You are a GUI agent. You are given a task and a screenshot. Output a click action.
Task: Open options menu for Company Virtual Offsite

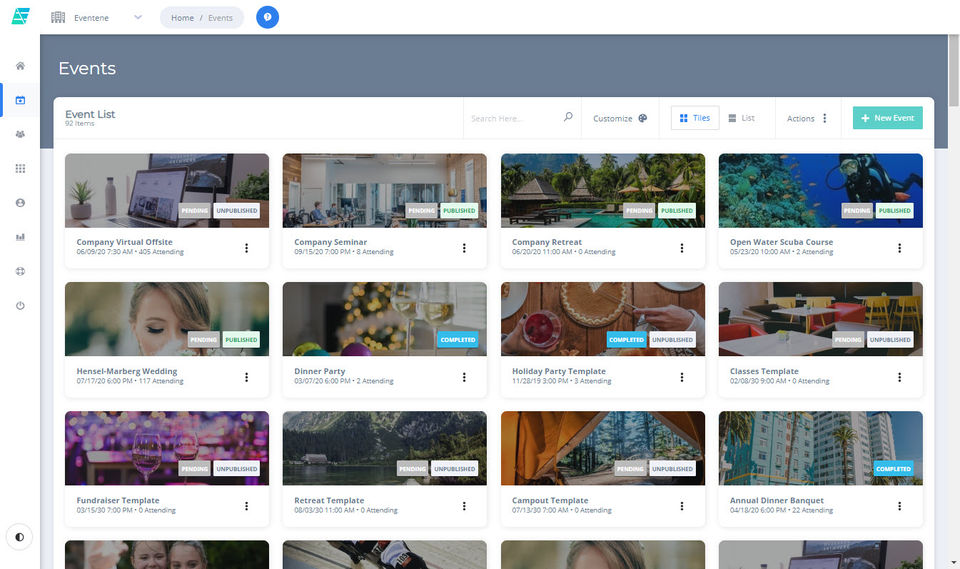(x=247, y=248)
